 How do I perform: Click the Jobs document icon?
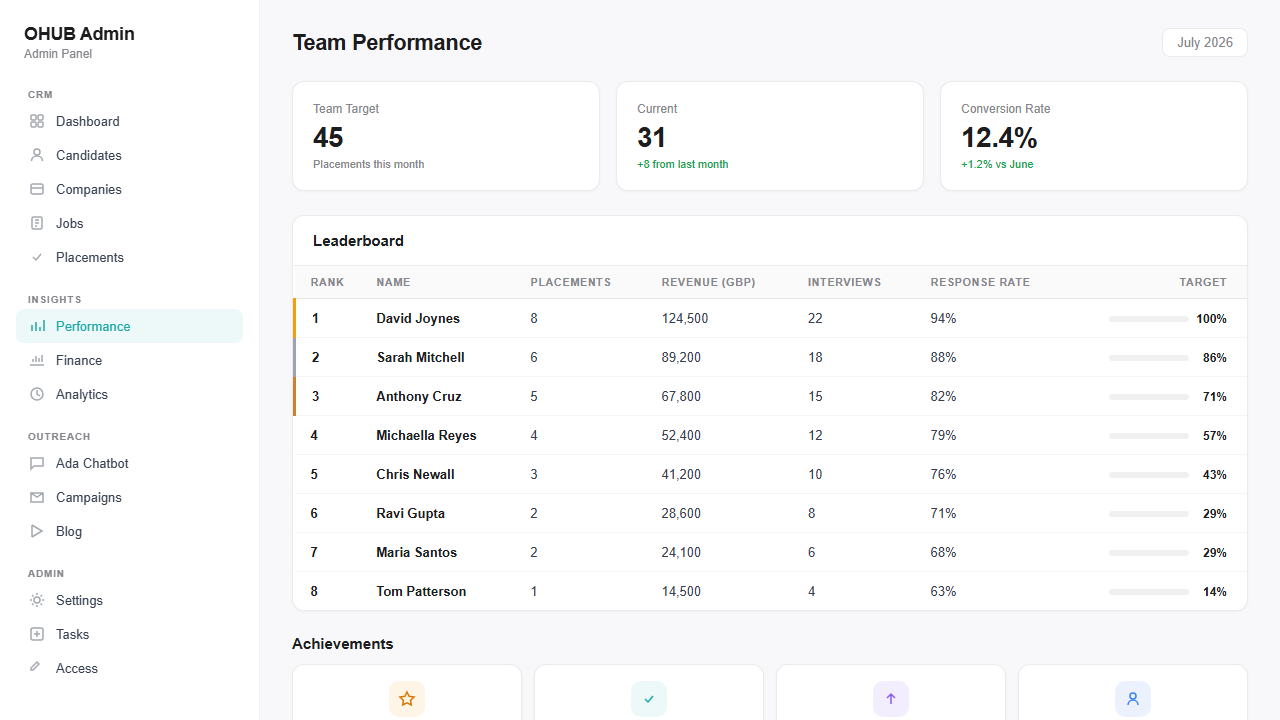click(37, 223)
